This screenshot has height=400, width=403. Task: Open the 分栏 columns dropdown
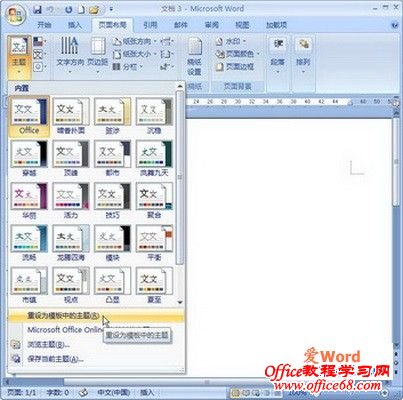click(x=128, y=67)
